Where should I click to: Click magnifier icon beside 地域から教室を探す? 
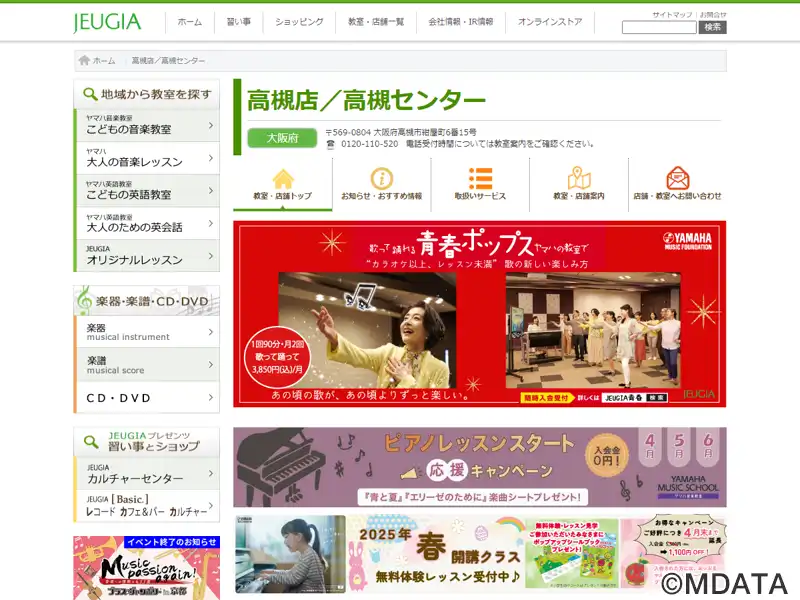90,94
